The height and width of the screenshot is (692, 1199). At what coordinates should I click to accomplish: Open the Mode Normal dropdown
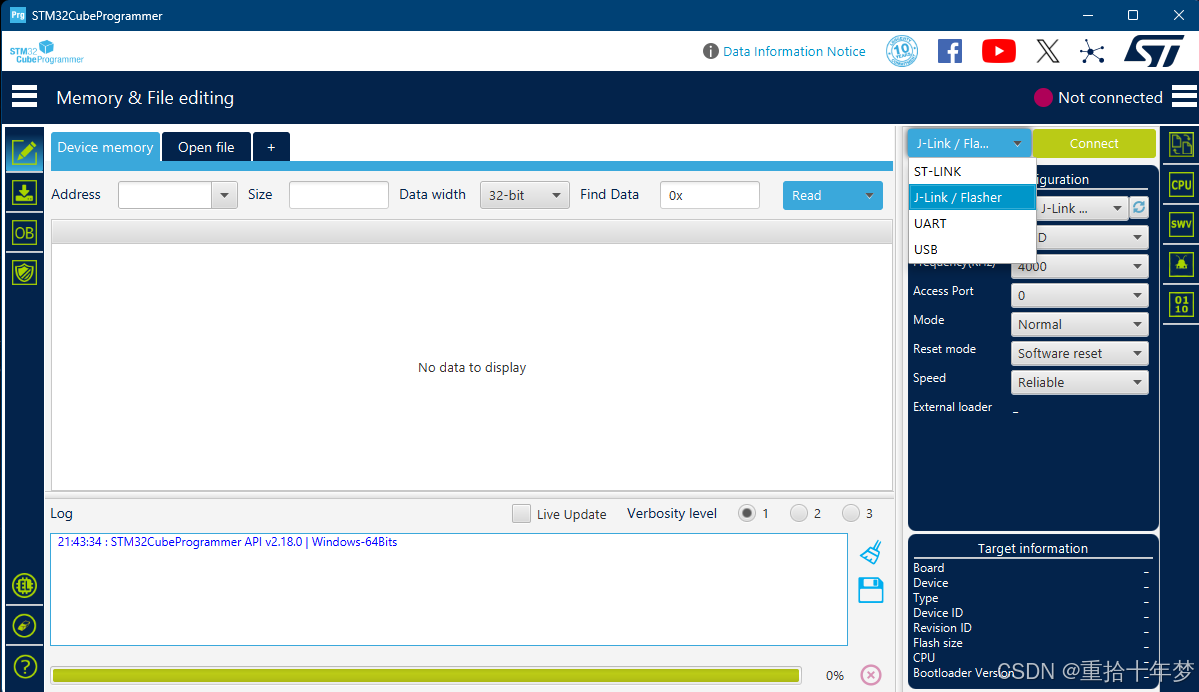(x=1080, y=324)
